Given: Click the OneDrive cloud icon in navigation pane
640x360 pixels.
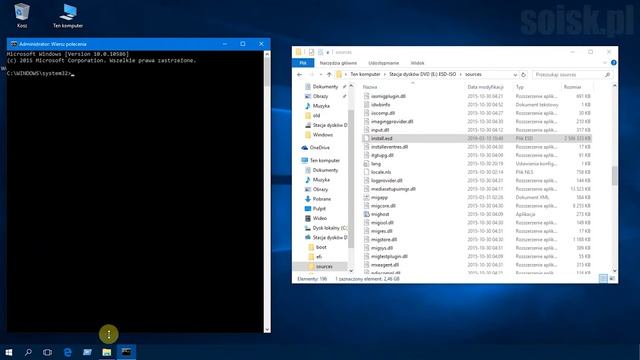Looking at the screenshot, I should click(304, 147).
